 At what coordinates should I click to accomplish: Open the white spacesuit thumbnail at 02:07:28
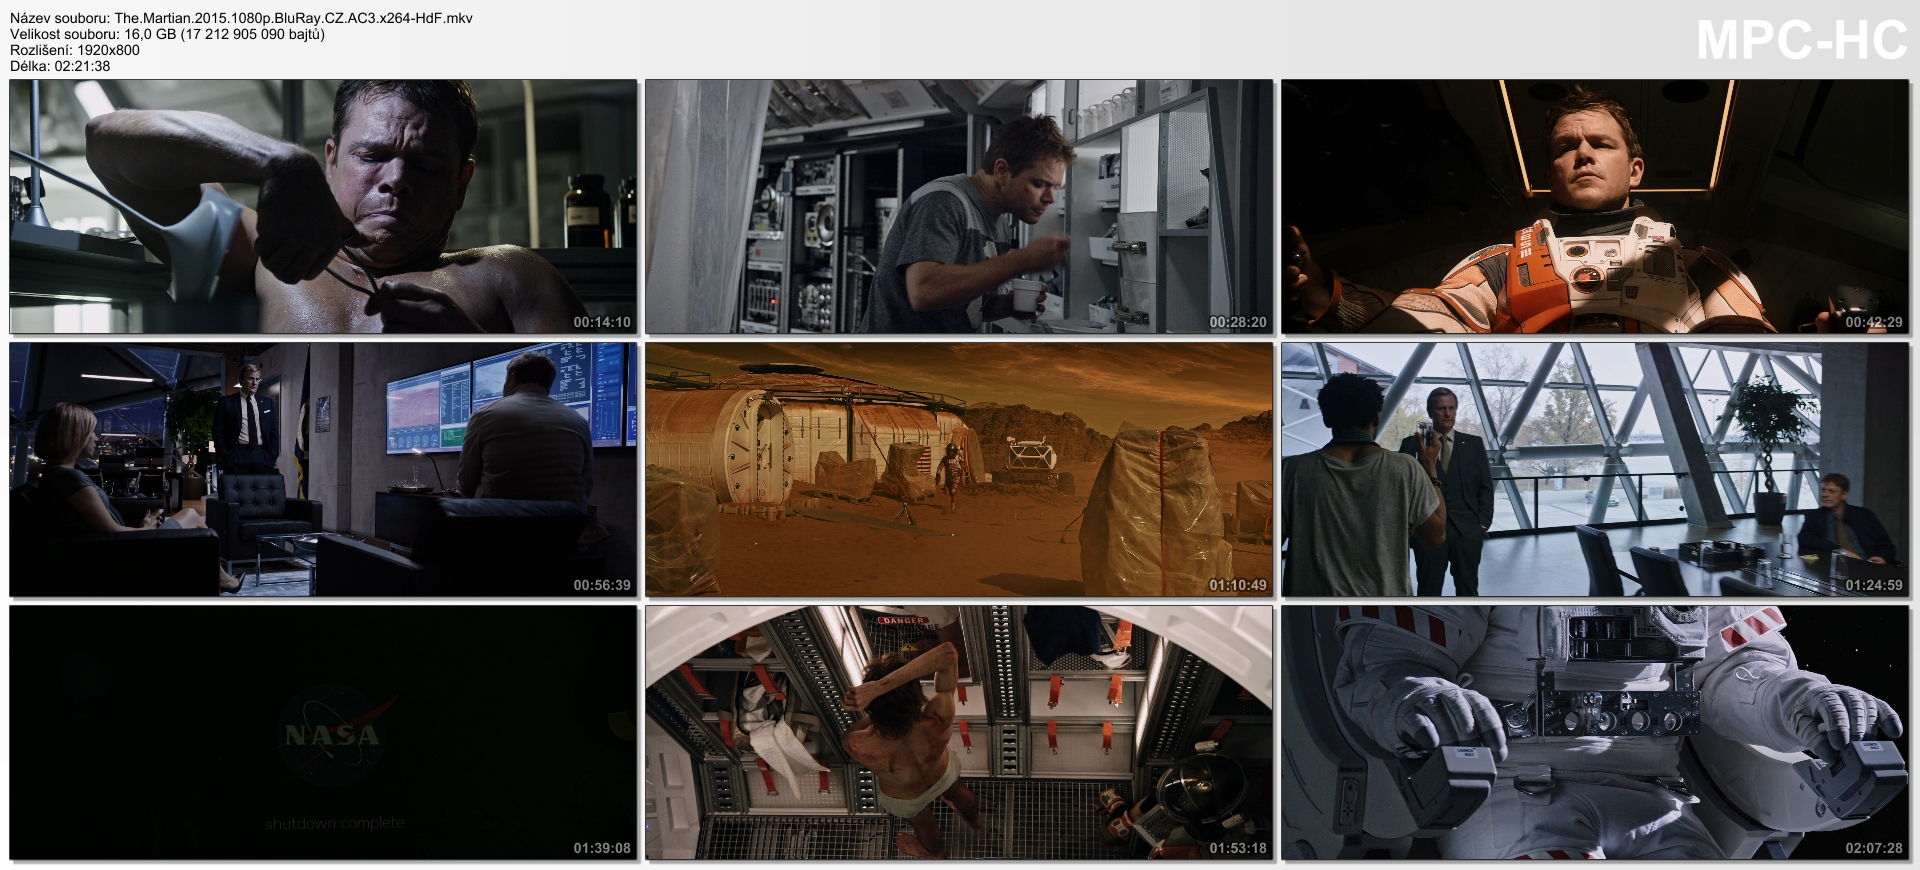click(1596, 732)
